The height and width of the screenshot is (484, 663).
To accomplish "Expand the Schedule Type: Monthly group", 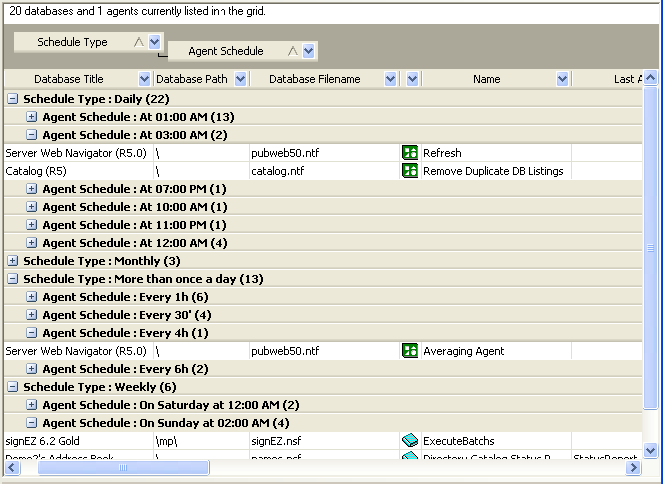I will (13, 261).
